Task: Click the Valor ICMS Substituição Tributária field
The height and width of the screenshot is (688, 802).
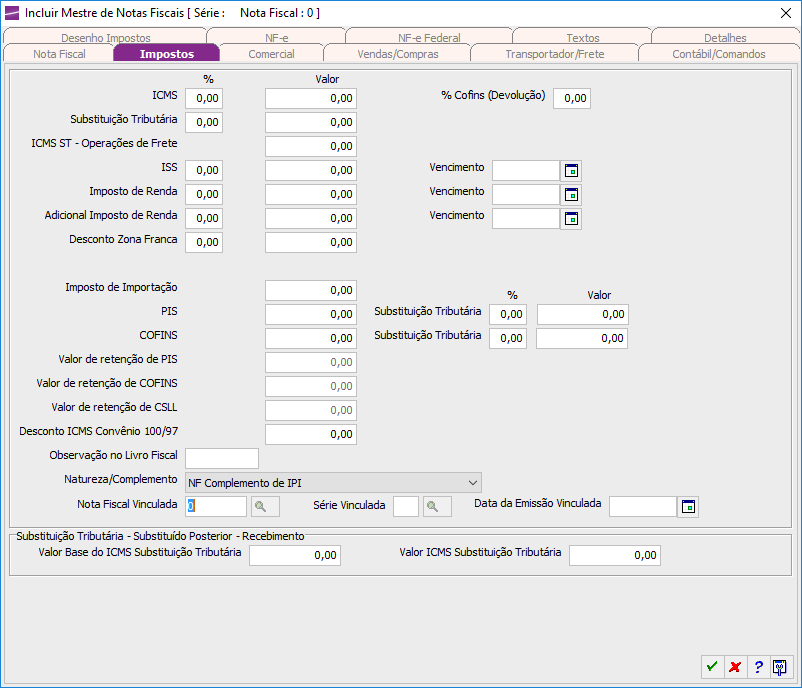Action: tap(615, 555)
